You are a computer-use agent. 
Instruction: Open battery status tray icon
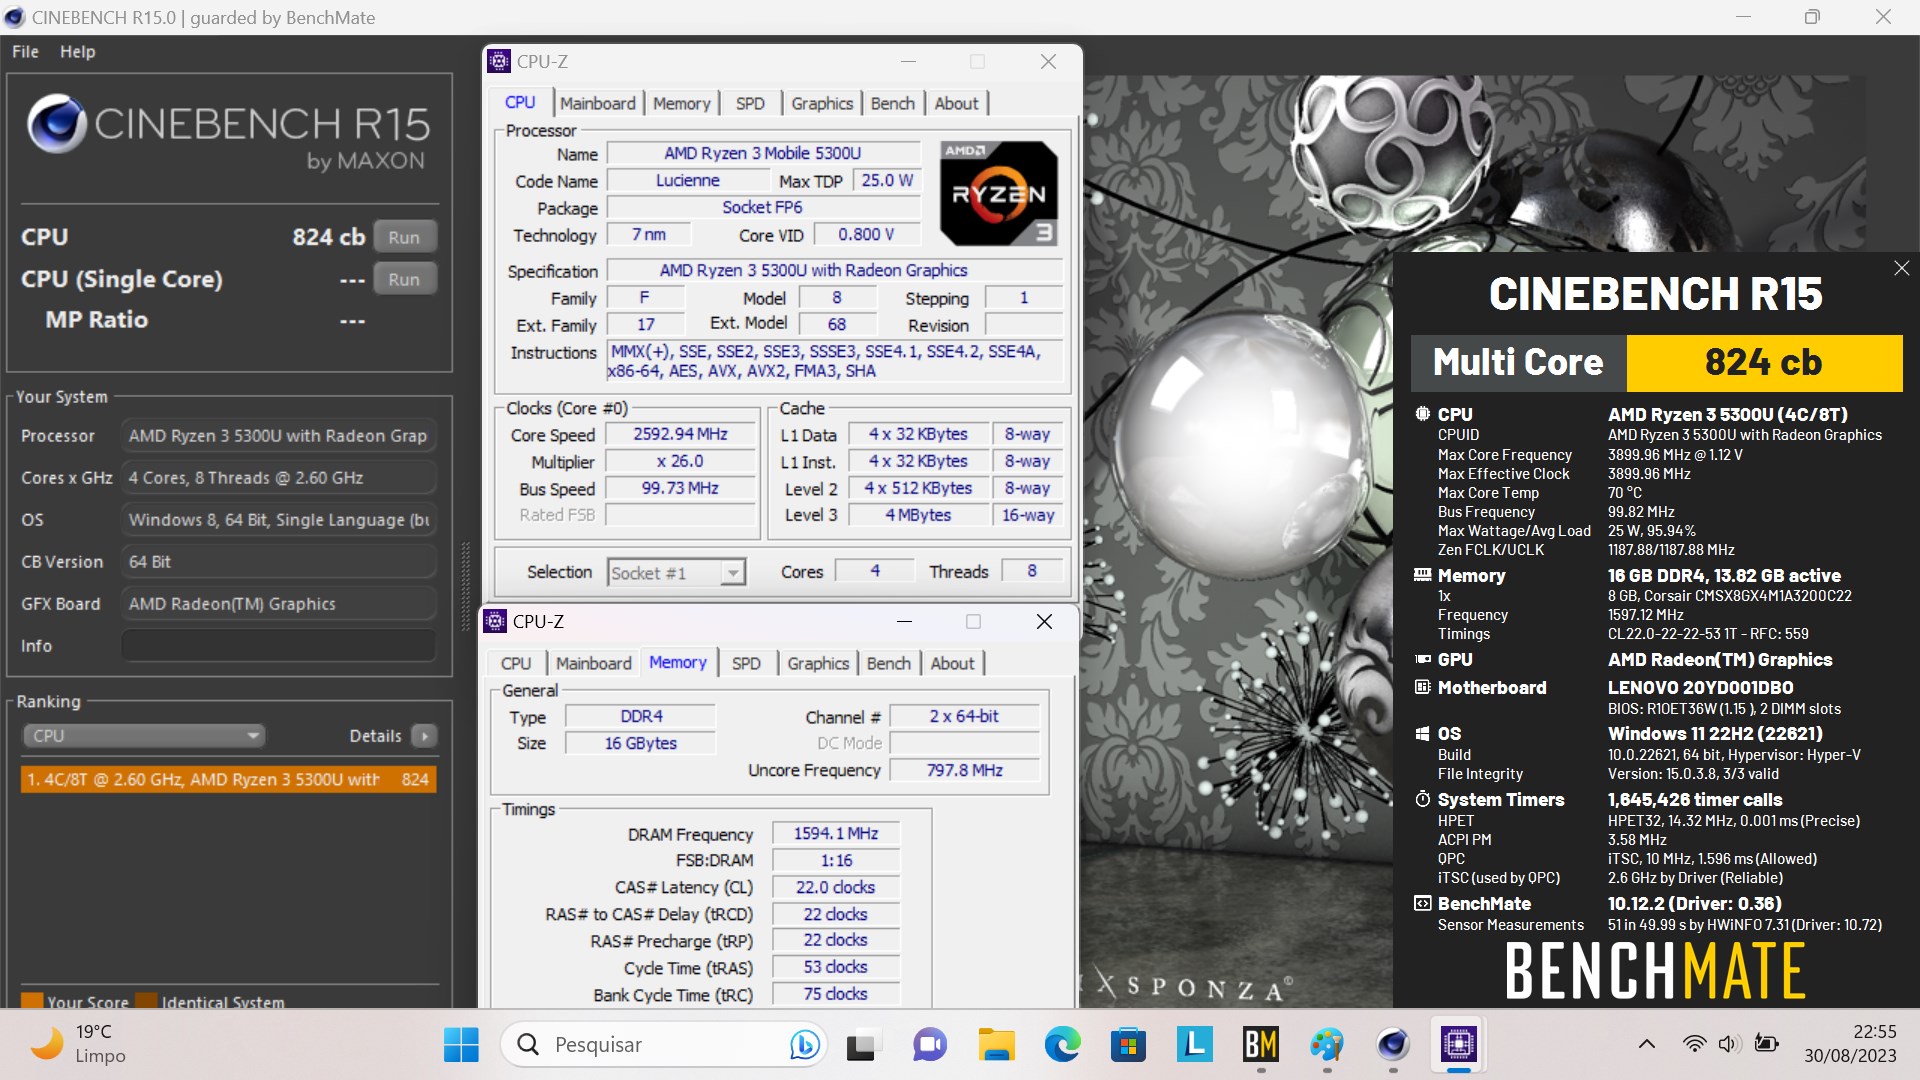(x=1766, y=1044)
